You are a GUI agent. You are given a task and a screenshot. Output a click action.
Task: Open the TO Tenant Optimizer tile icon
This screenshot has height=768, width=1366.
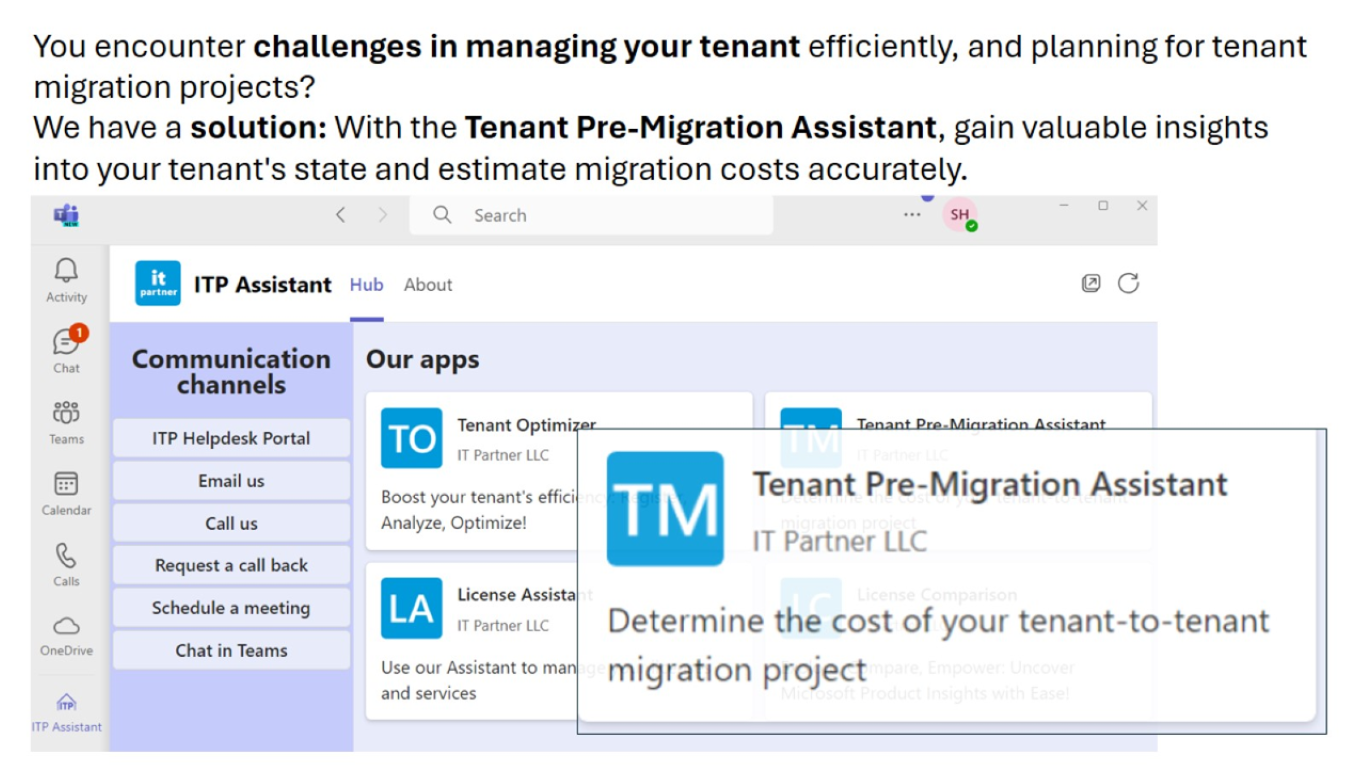click(x=411, y=438)
